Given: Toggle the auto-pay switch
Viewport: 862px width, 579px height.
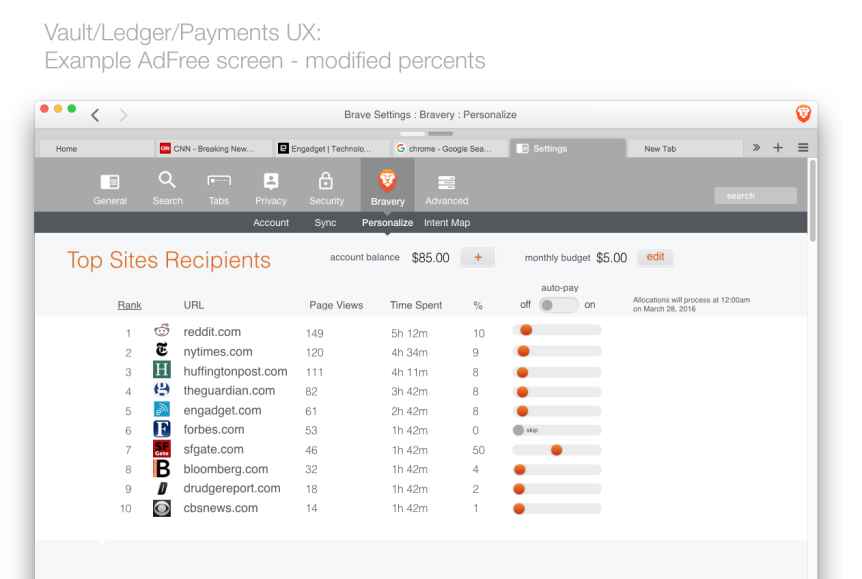Looking at the screenshot, I should pyautogui.click(x=558, y=304).
